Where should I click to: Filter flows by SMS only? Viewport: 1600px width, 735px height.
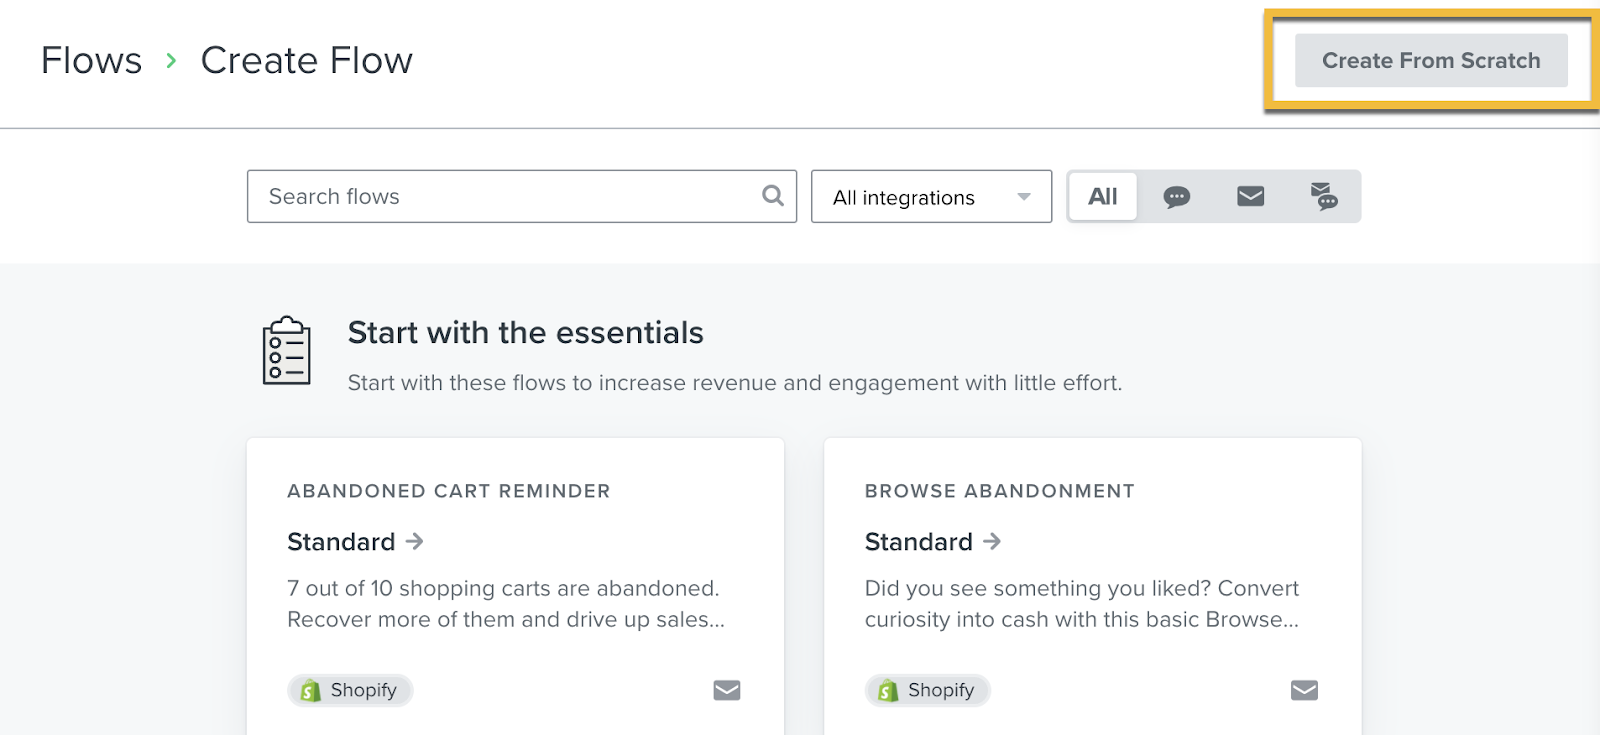click(x=1176, y=197)
